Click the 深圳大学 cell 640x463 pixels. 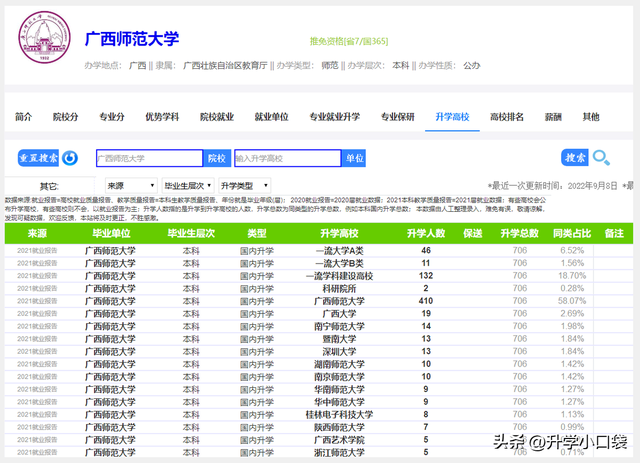339,352
